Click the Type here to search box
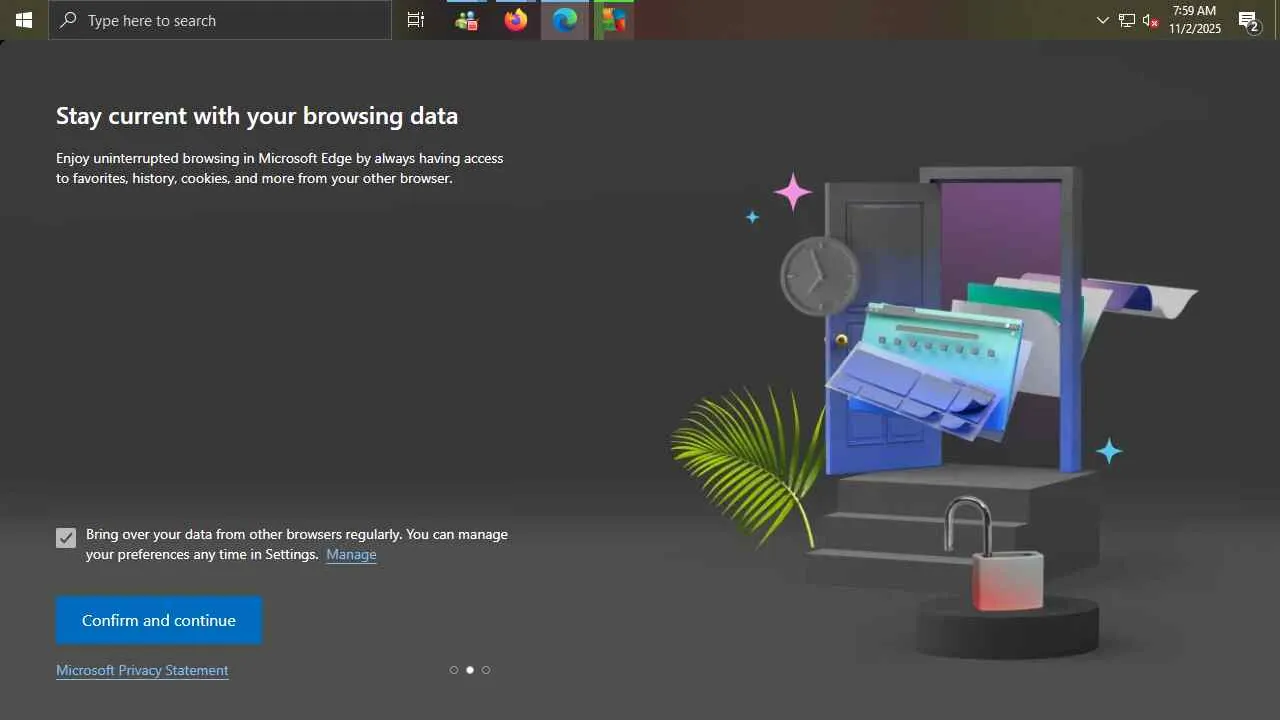The height and width of the screenshot is (720, 1280). pyautogui.click(x=220, y=20)
